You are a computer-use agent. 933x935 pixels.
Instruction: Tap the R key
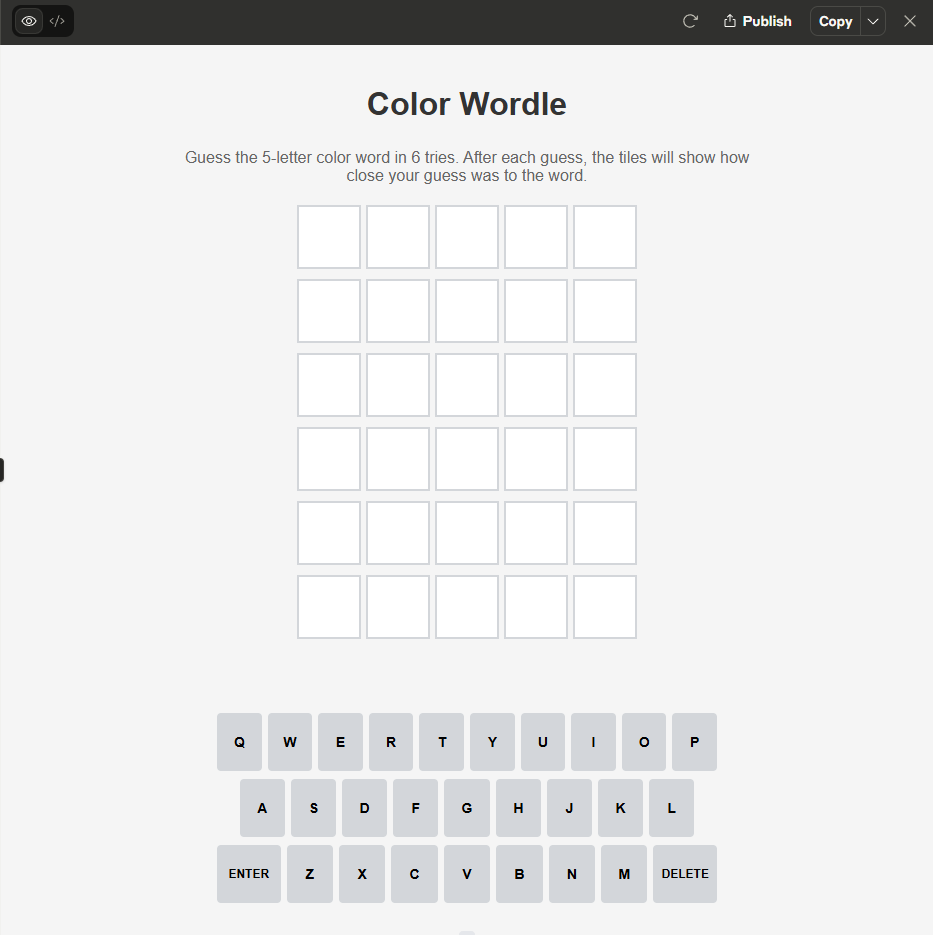coord(390,742)
